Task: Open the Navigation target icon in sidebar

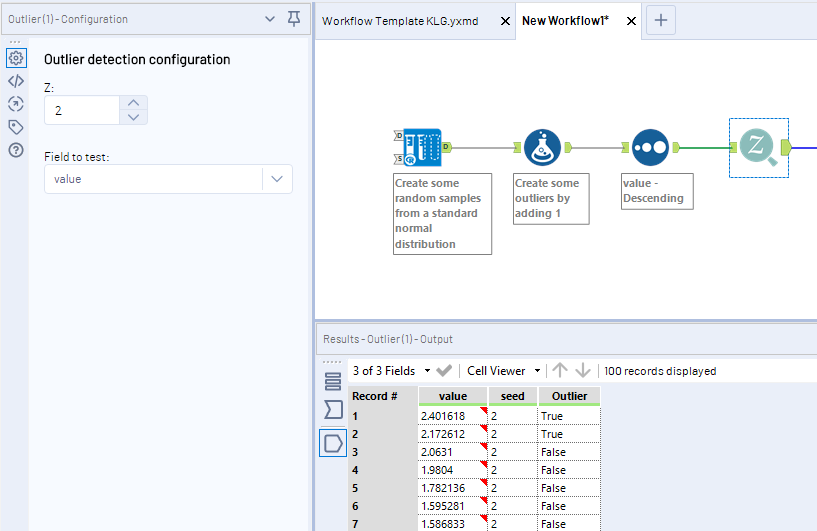Action: tap(16, 104)
